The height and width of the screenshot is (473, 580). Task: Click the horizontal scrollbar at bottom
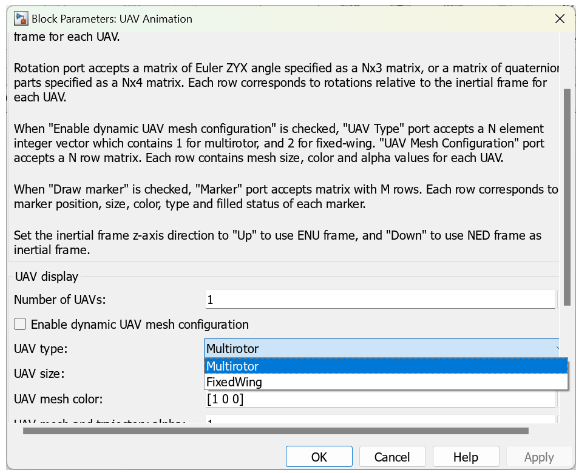tap(276, 431)
